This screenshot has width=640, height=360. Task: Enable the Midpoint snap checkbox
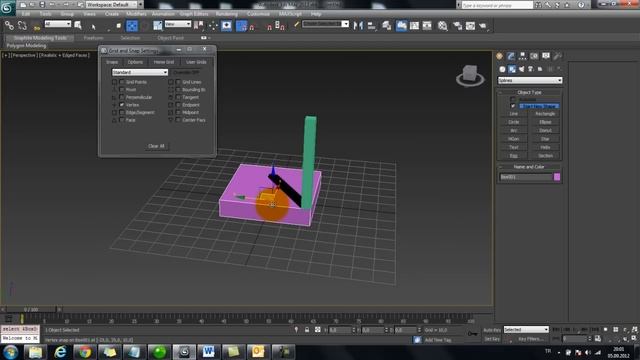click(178, 112)
